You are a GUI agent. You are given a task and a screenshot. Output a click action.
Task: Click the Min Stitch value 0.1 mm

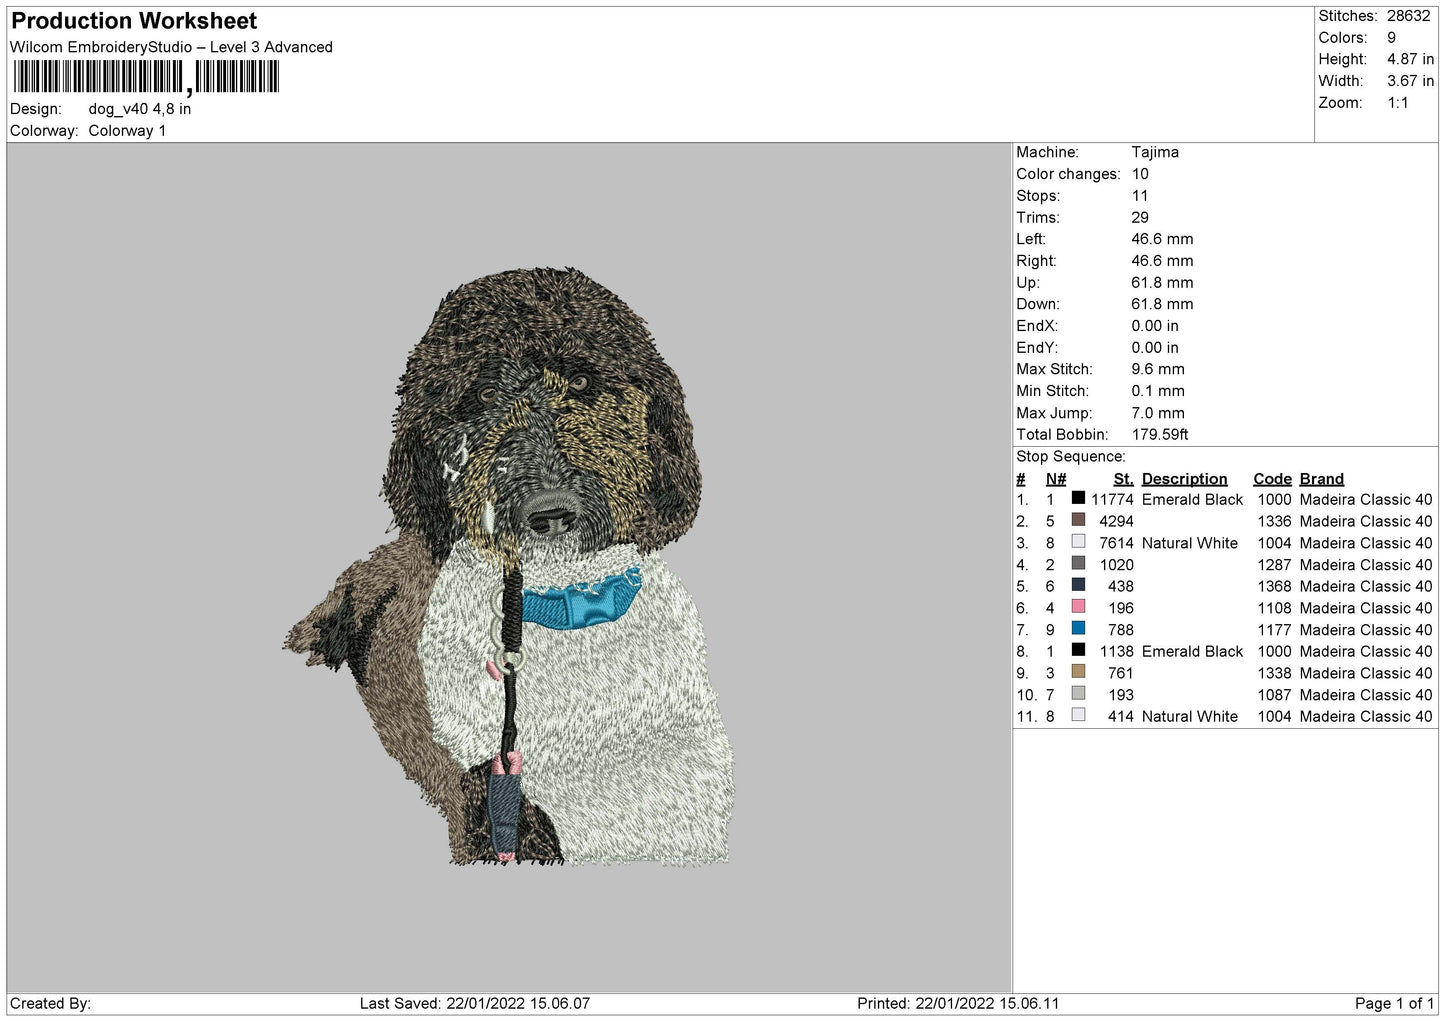[x=1158, y=391]
